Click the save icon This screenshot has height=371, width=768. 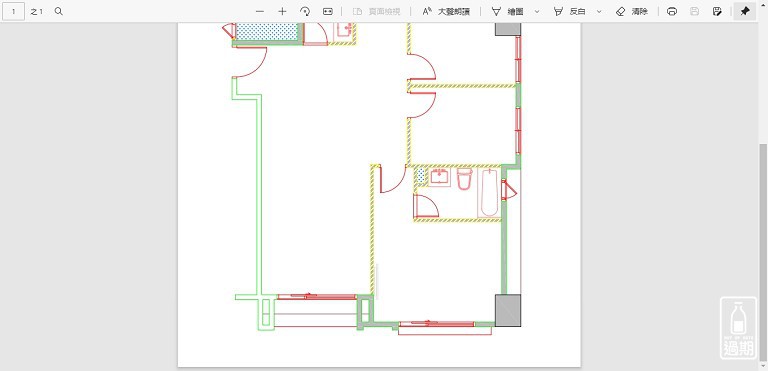[x=695, y=11]
